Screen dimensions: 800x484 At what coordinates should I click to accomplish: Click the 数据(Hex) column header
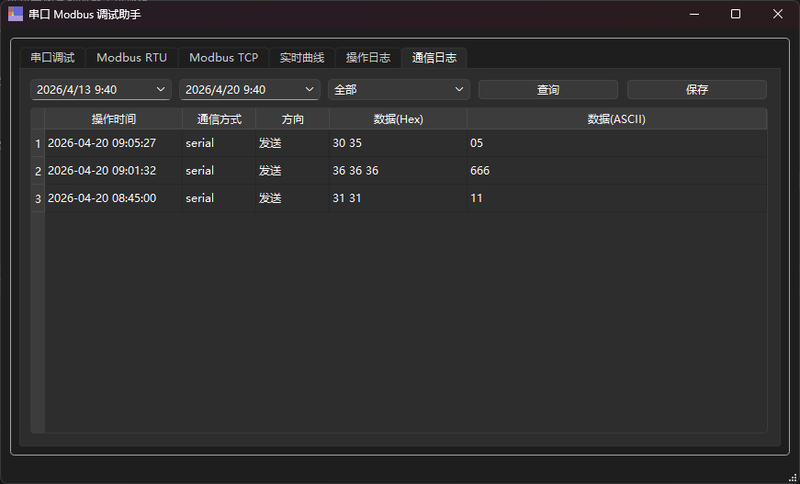tap(398, 119)
